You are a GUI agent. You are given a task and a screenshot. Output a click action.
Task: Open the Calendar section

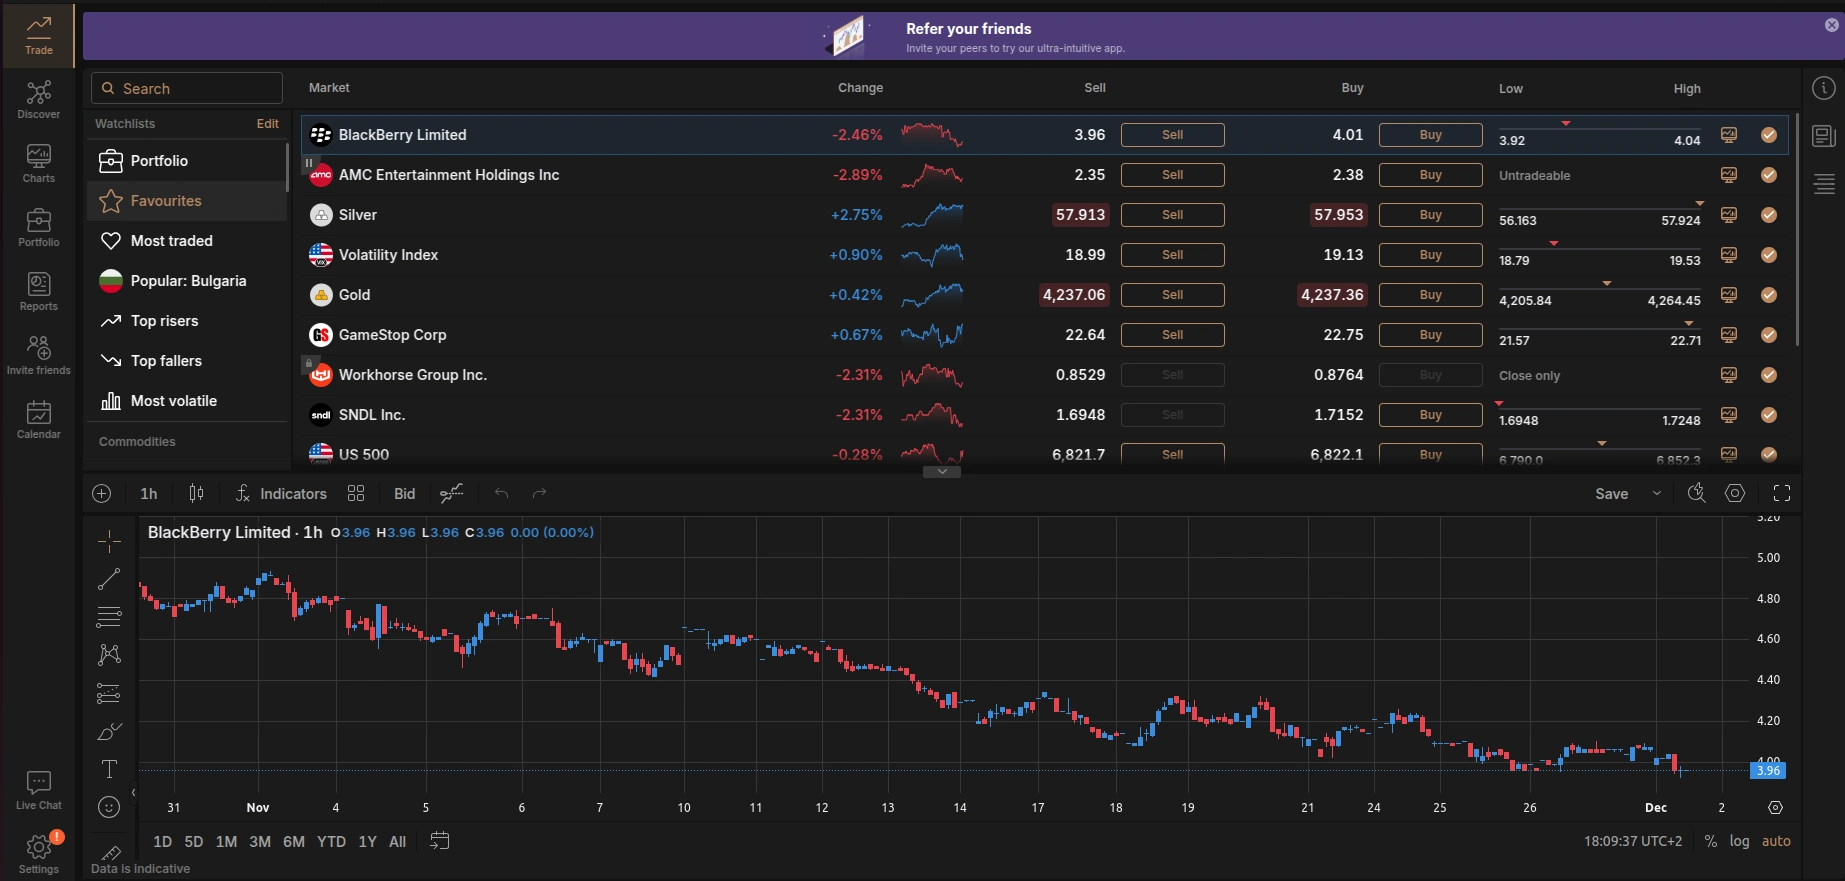39,420
